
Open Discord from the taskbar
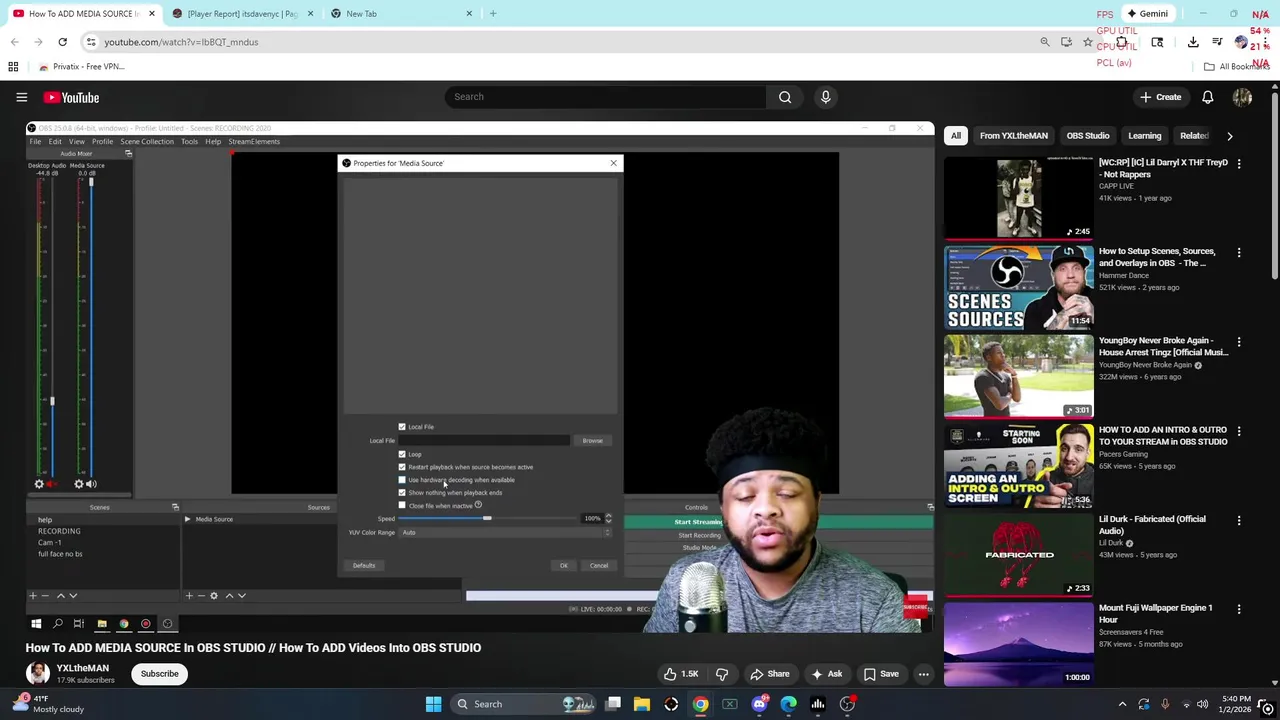click(x=759, y=704)
